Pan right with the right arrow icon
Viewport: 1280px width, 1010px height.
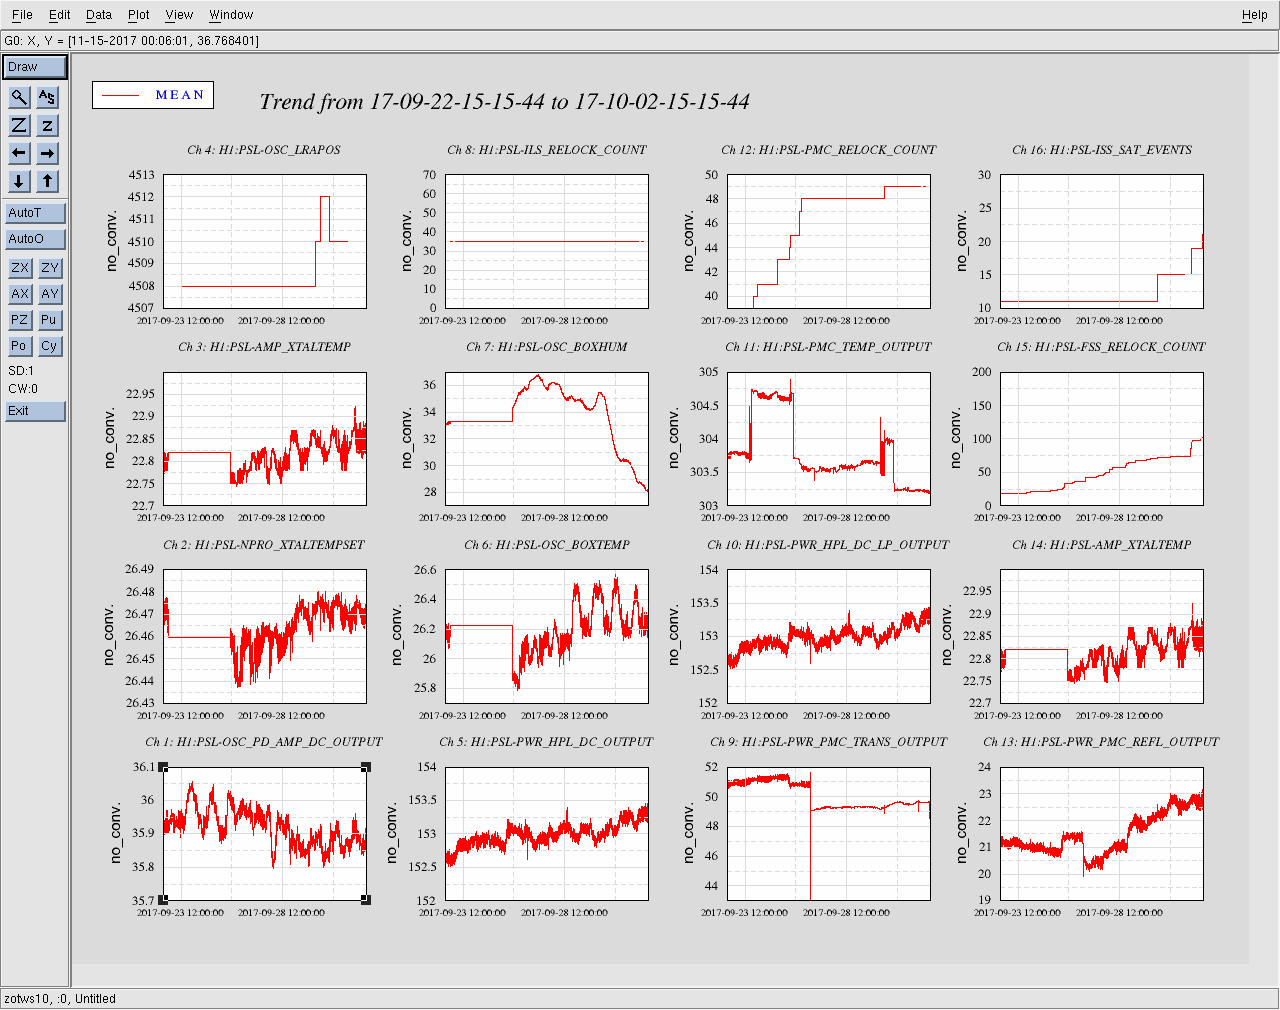(47, 153)
